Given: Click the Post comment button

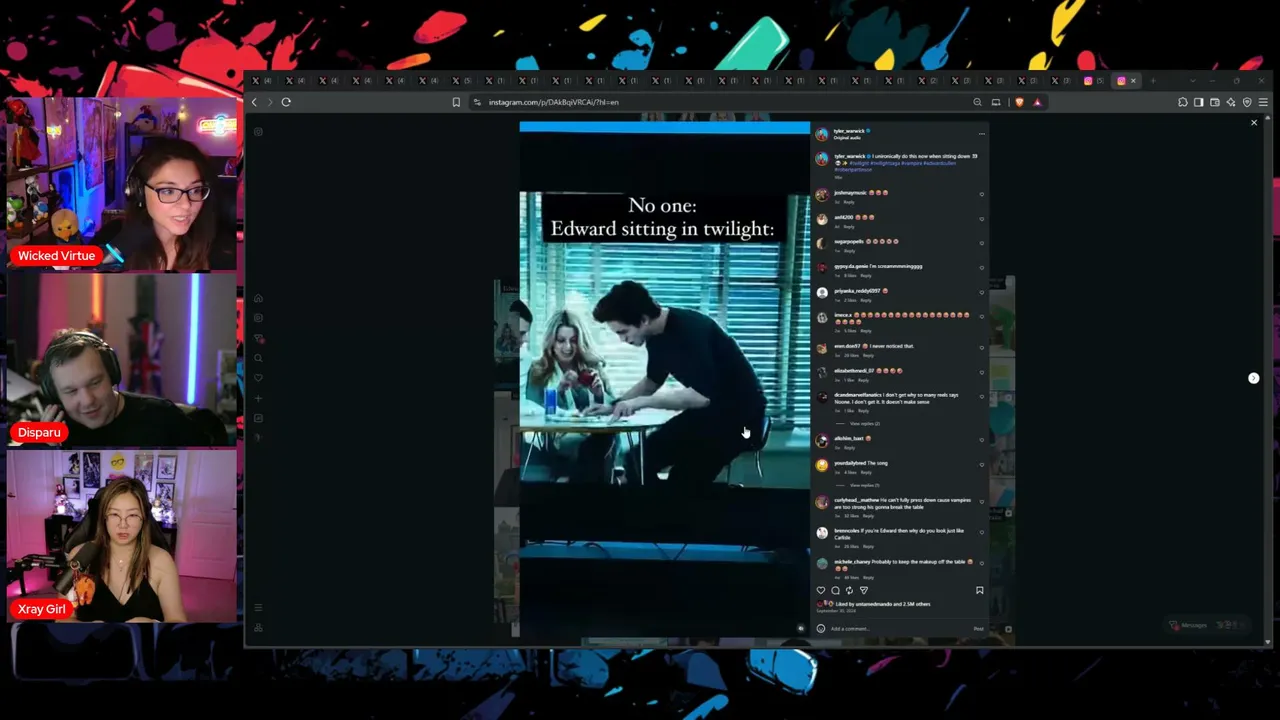Looking at the screenshot, I should pyautogui.click(x=979, y=629).
